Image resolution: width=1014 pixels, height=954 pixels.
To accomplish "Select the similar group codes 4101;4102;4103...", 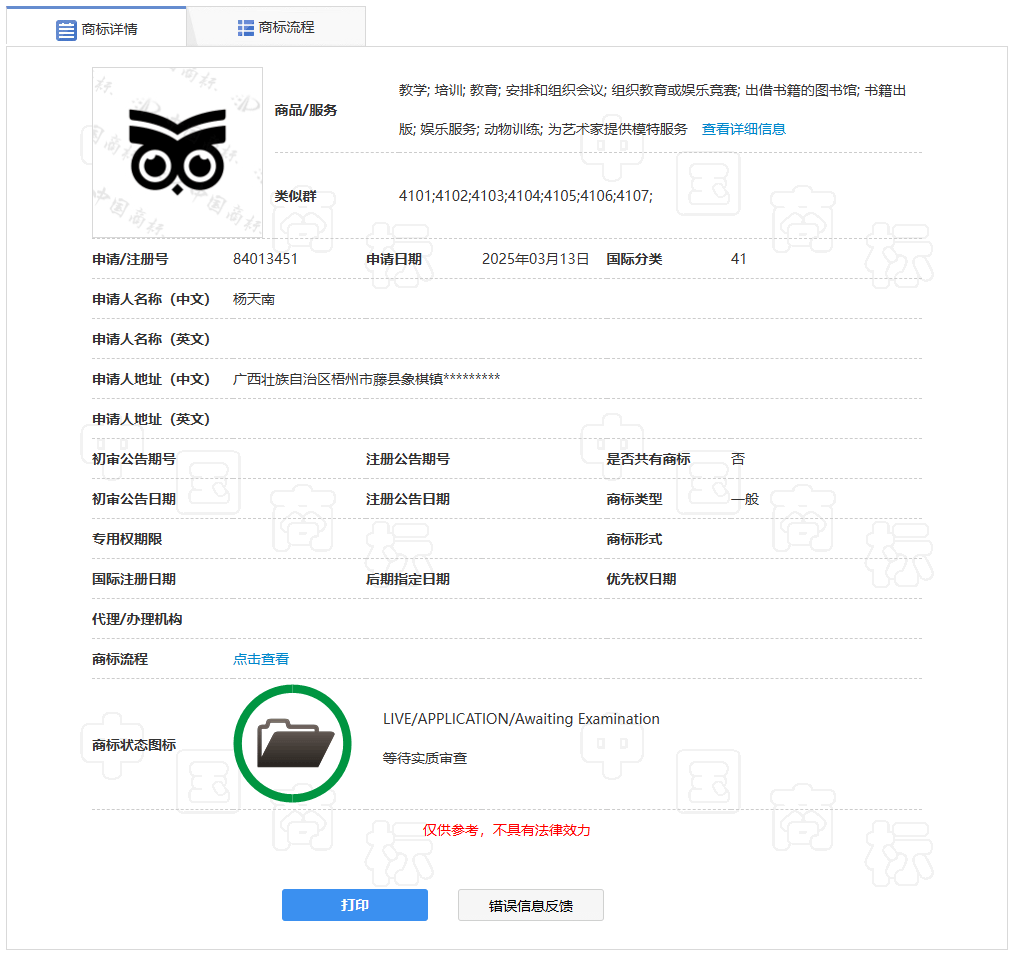I will 453,196.
